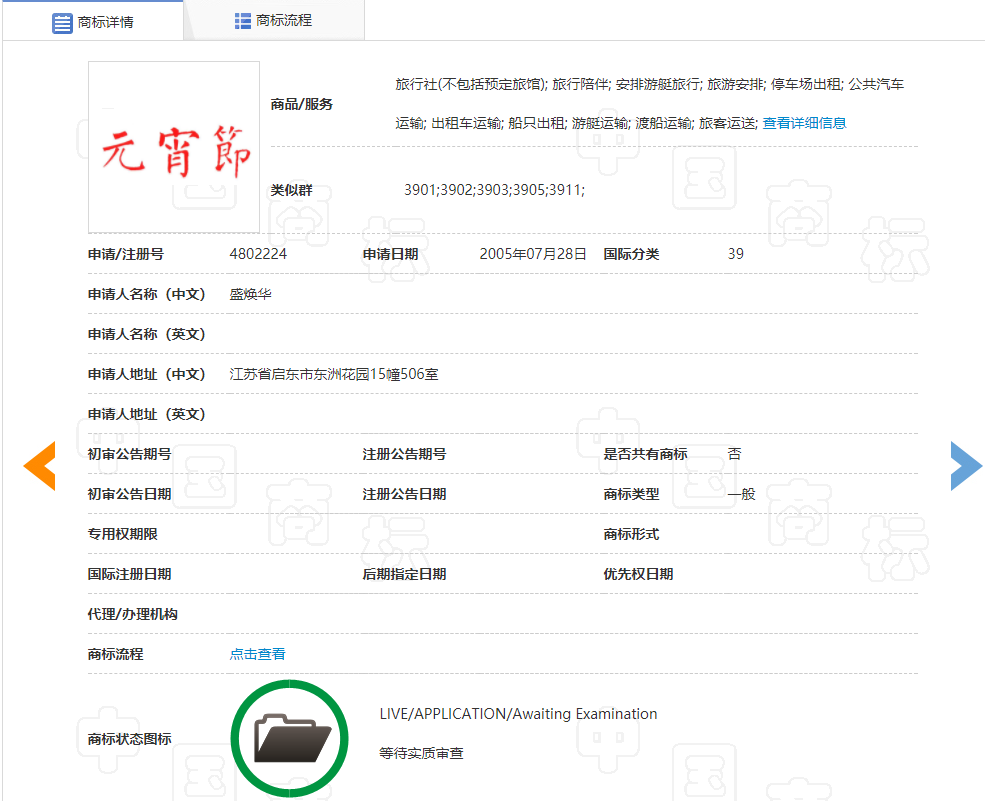985x801 pixels.
Task: Click the list icon on 商标详情 tab
Action: tap(63, 22)
